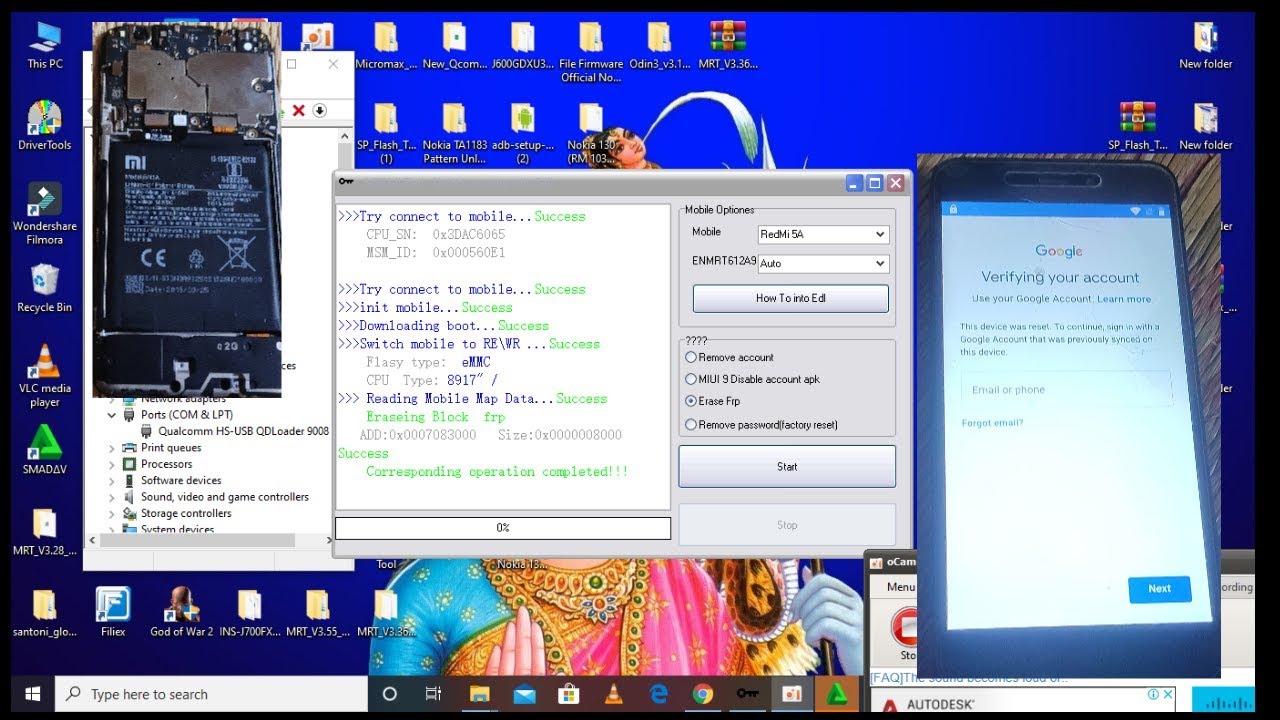Screen dimensions: 1280x720
Task: Open VLC from the taskbar
Action: tap(613, 694)
